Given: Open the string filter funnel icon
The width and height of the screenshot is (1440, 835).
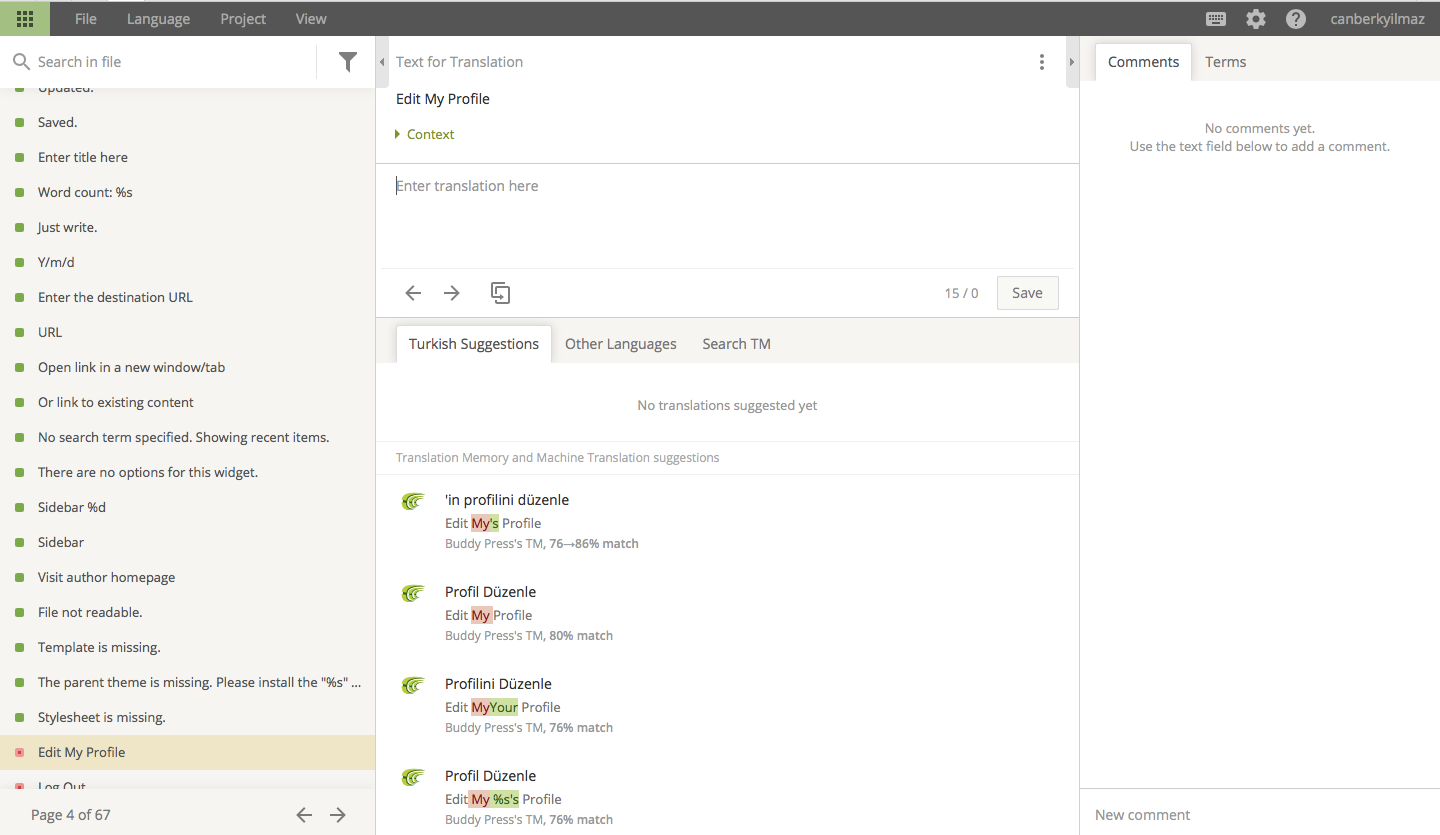Looking at the screenshot, I should (x=347, y=62).
